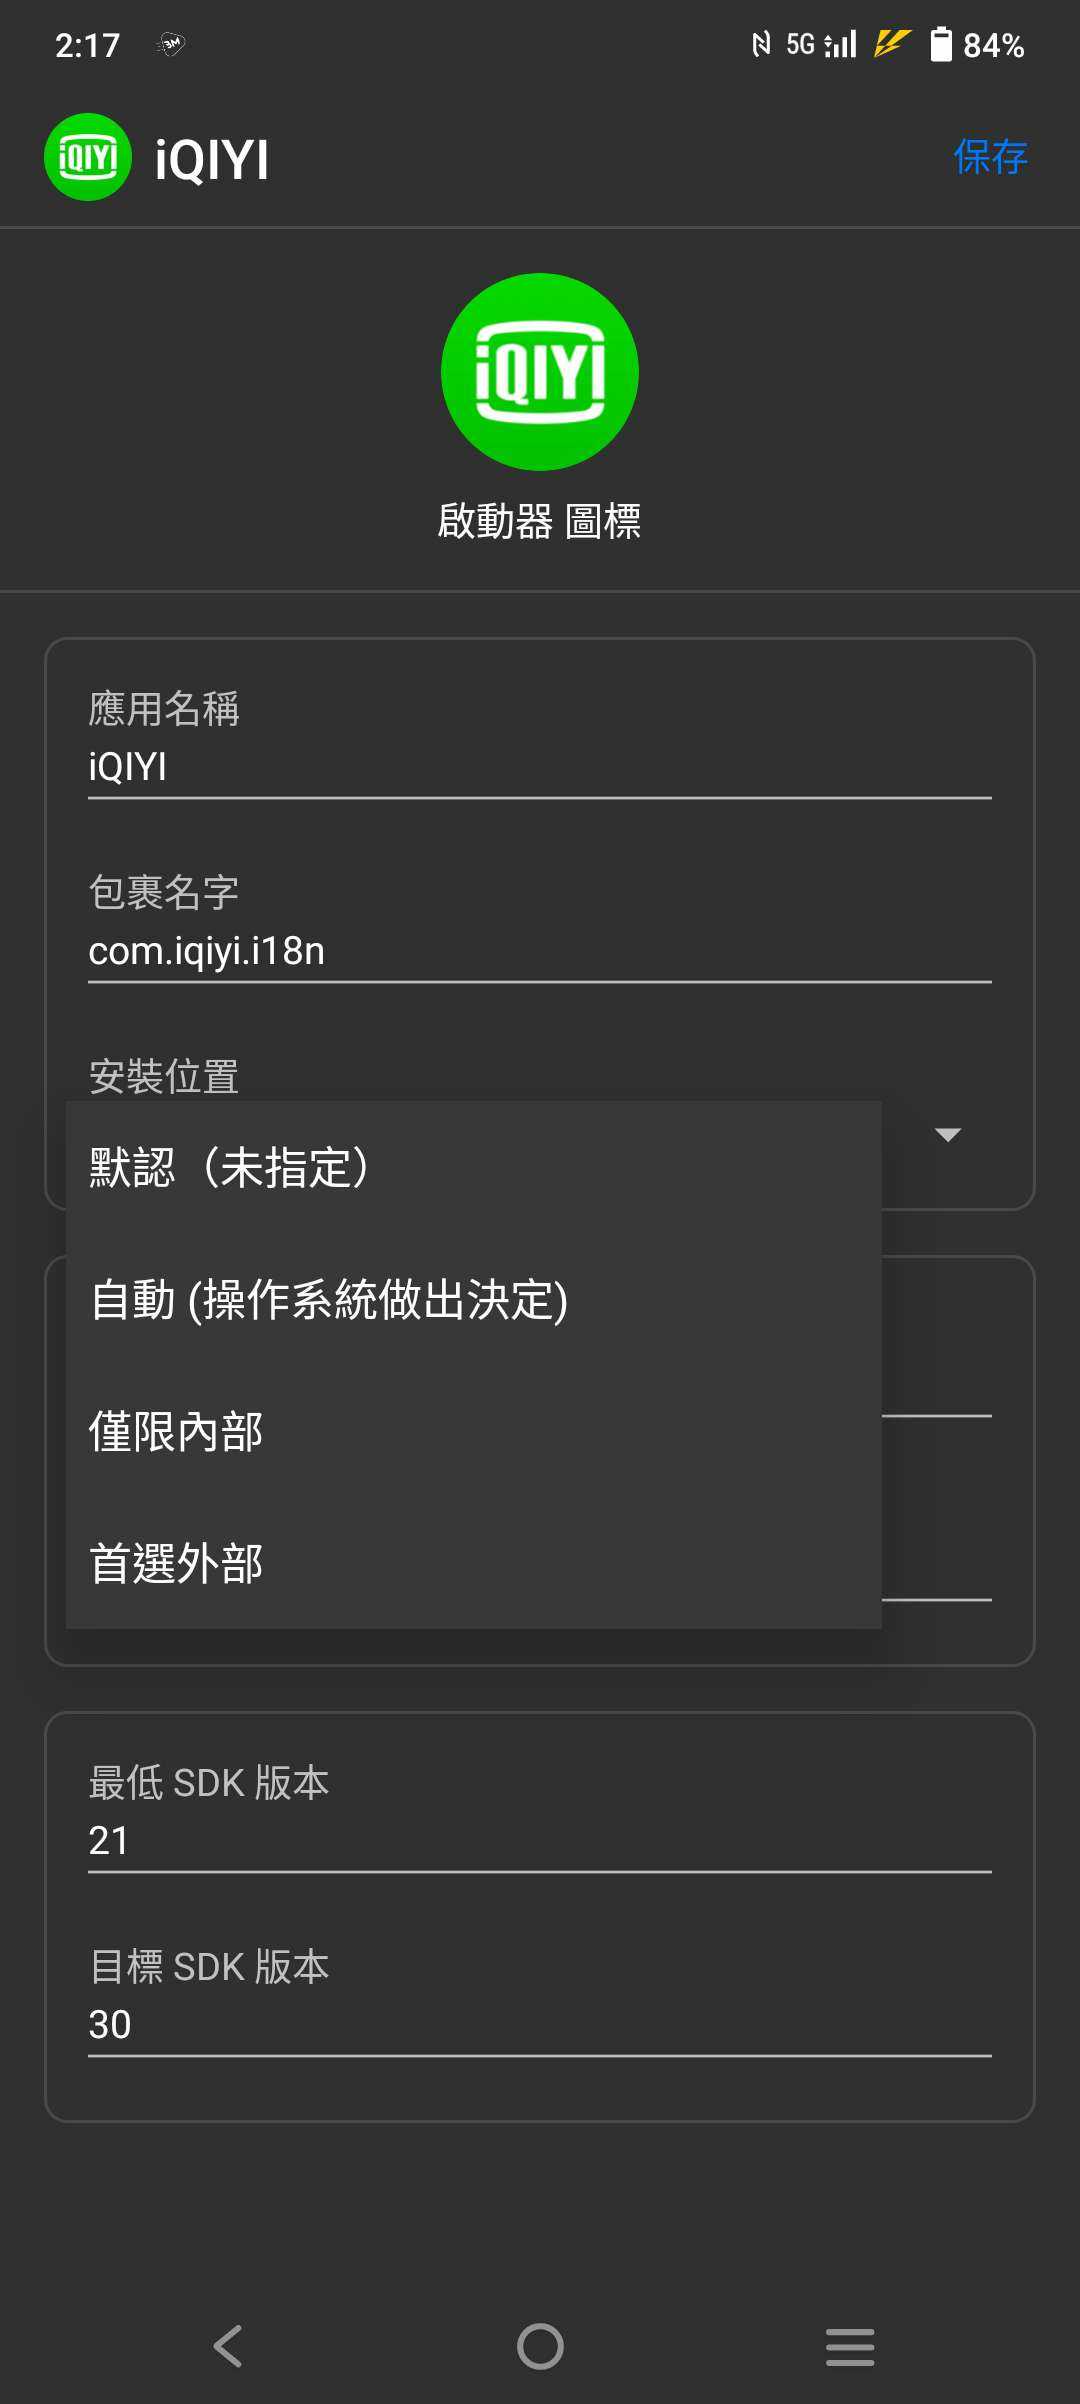Select 僅限內部 install location
This screenshot has width=1080, height=2404.
177,1431
